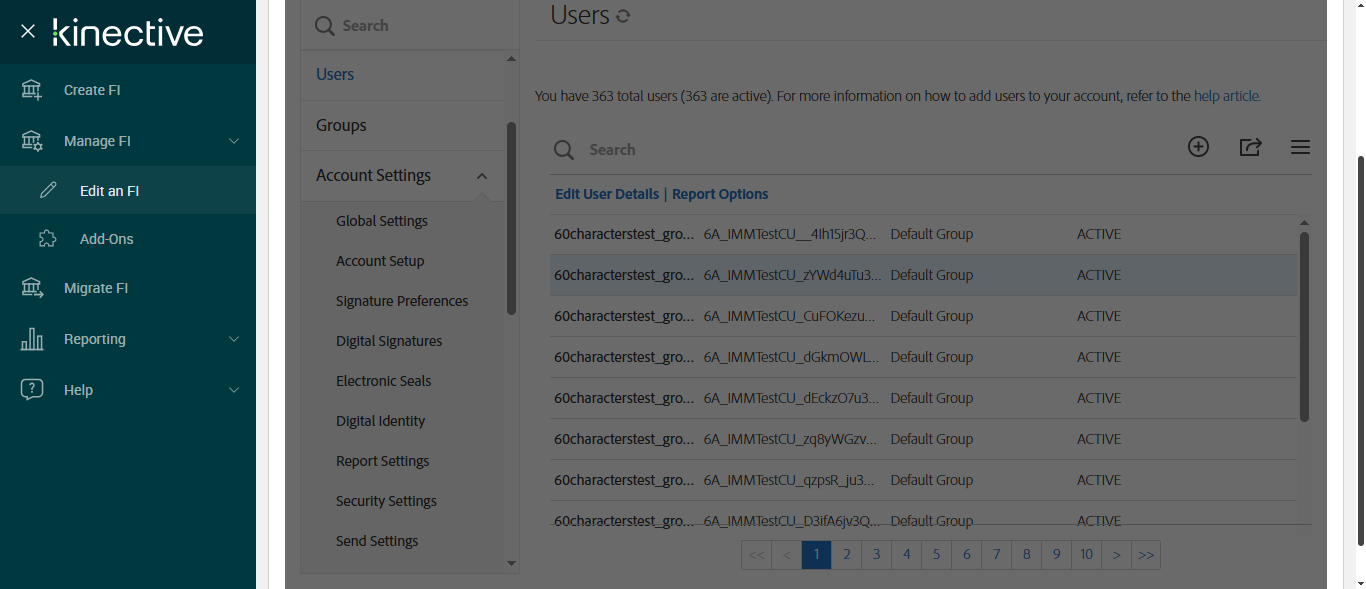The height and width of the screenshot is (589, 1366).
Task: Expand the Help menu chevron
Action: 234,390
